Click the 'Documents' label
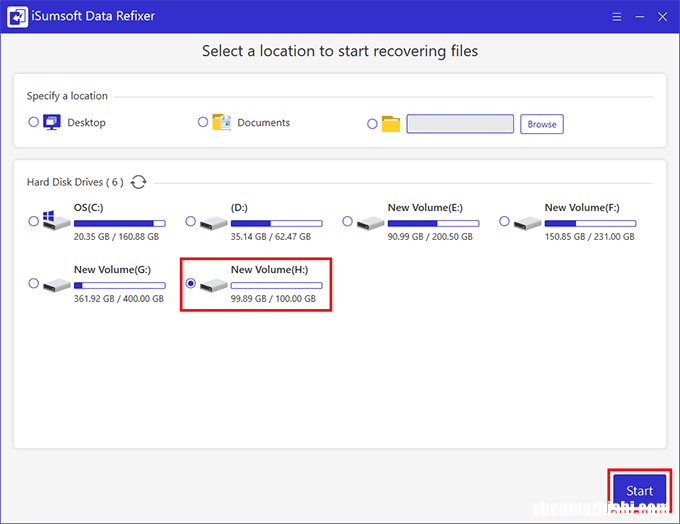This screenshot has width=680, height=524. tap(264, 123)
